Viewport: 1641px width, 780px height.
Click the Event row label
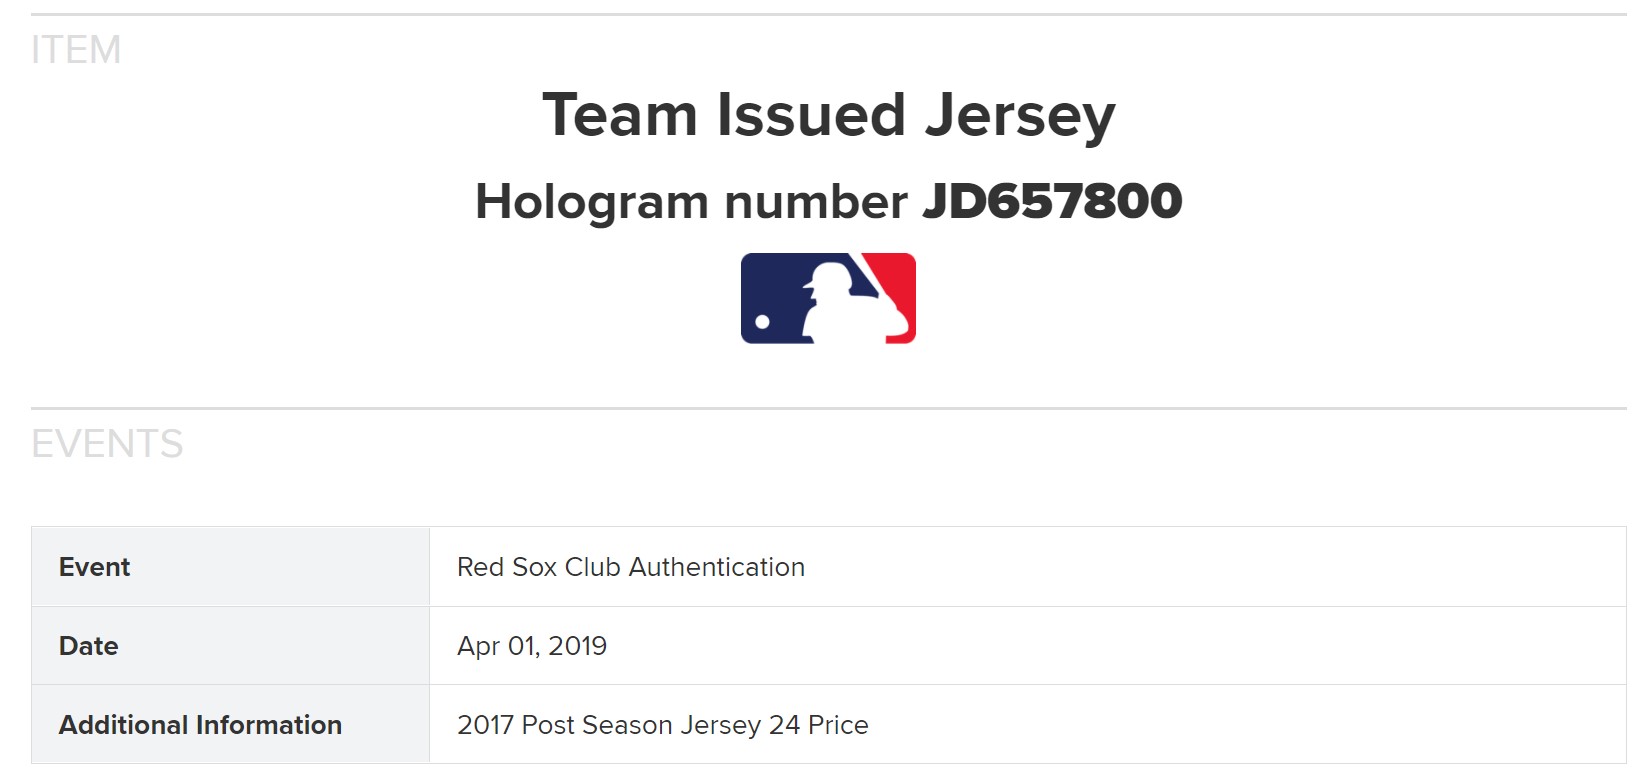[95, 567]
